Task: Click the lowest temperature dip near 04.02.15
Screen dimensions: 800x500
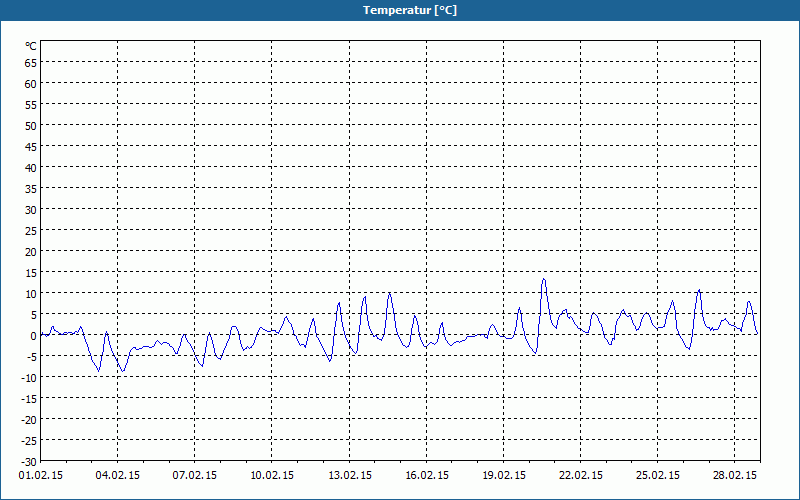Action: coord(123,371)
